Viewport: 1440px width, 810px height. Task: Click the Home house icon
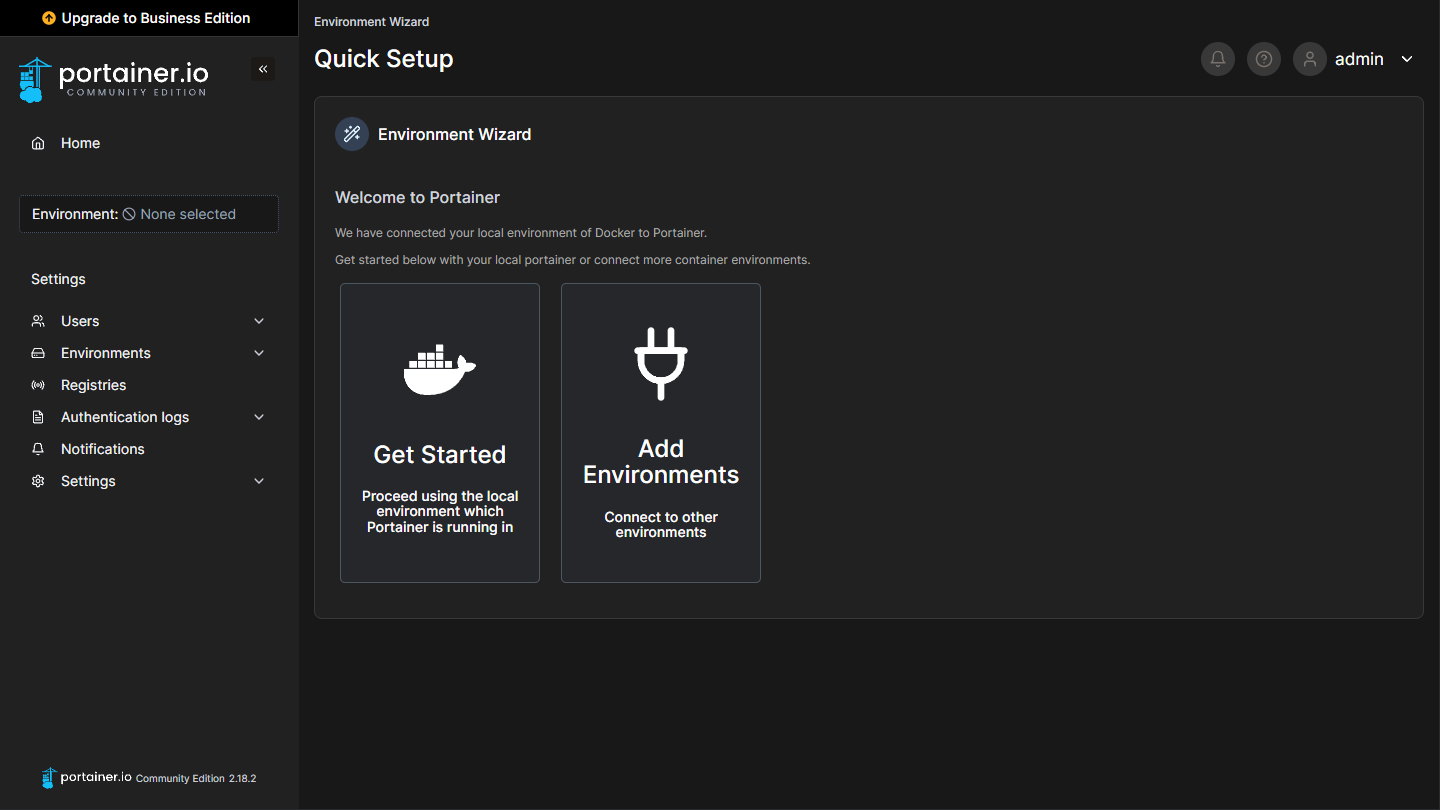[x=38, y=143]
